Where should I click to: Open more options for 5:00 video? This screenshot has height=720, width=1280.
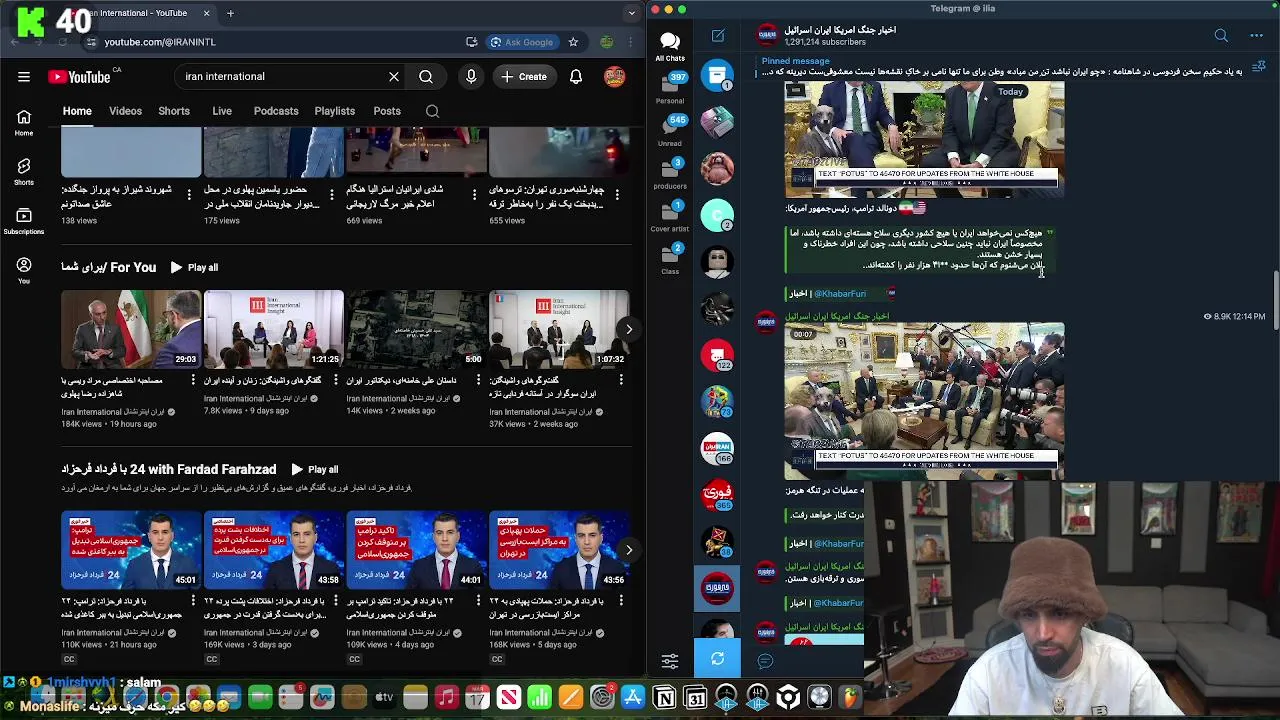coord(478,381)
